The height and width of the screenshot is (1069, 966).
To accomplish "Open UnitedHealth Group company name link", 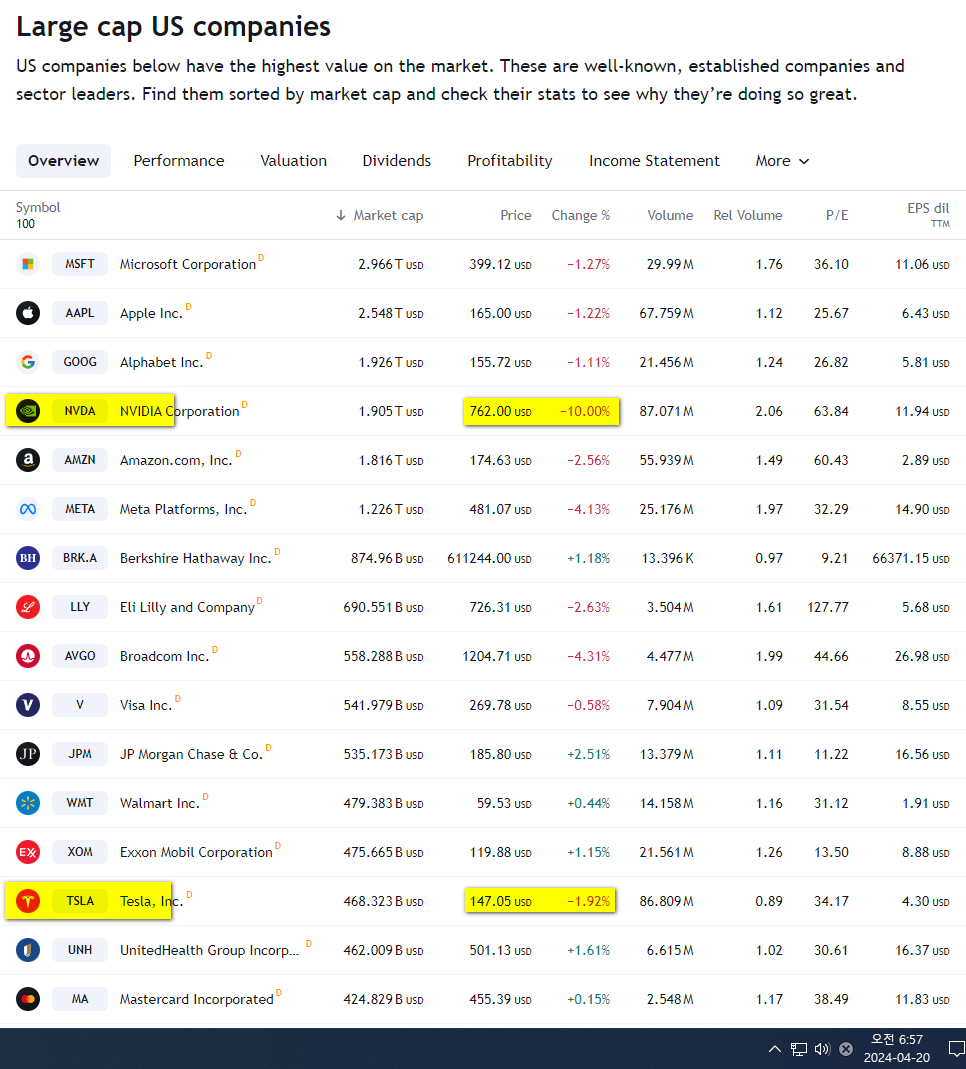I will point(209,950).
